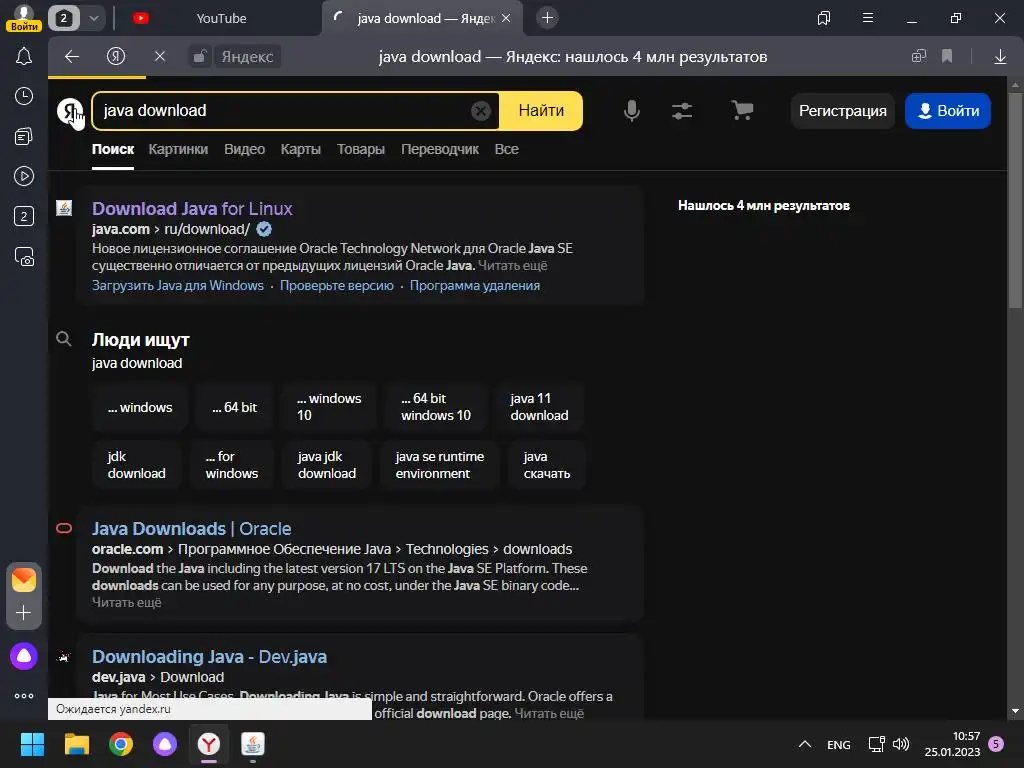Switch to Картинки search tab
The width and height of the screenshot is (1024, 768).
click(x=178, y=149)
